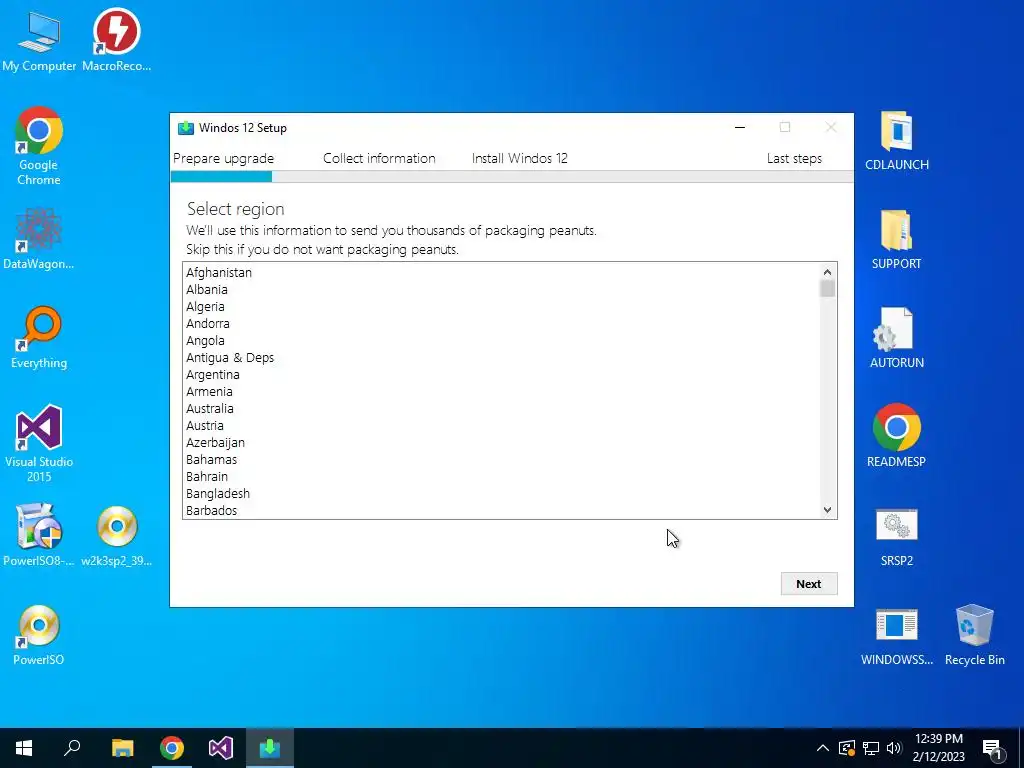Open DataWagon desktop shortcut
Image resolution: width=1024 pixels, height=768 pixels.
coord(39,239)
